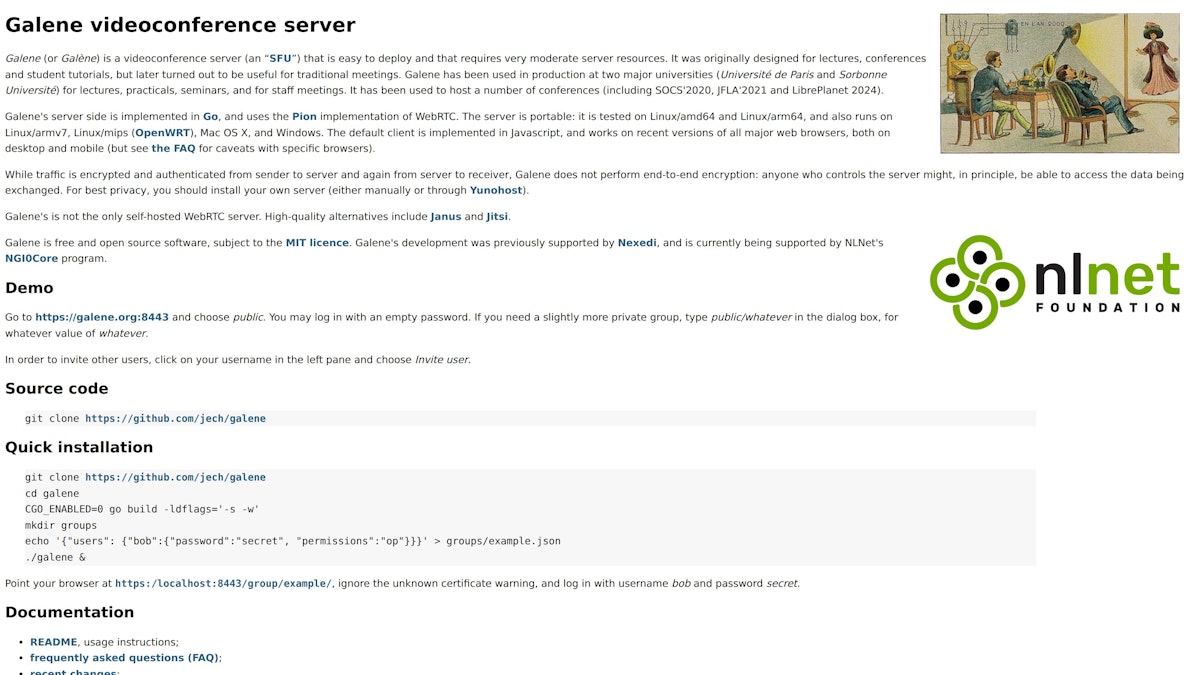
Task: Open the Pion WebRTC link
Action: (x=304, y=117)
